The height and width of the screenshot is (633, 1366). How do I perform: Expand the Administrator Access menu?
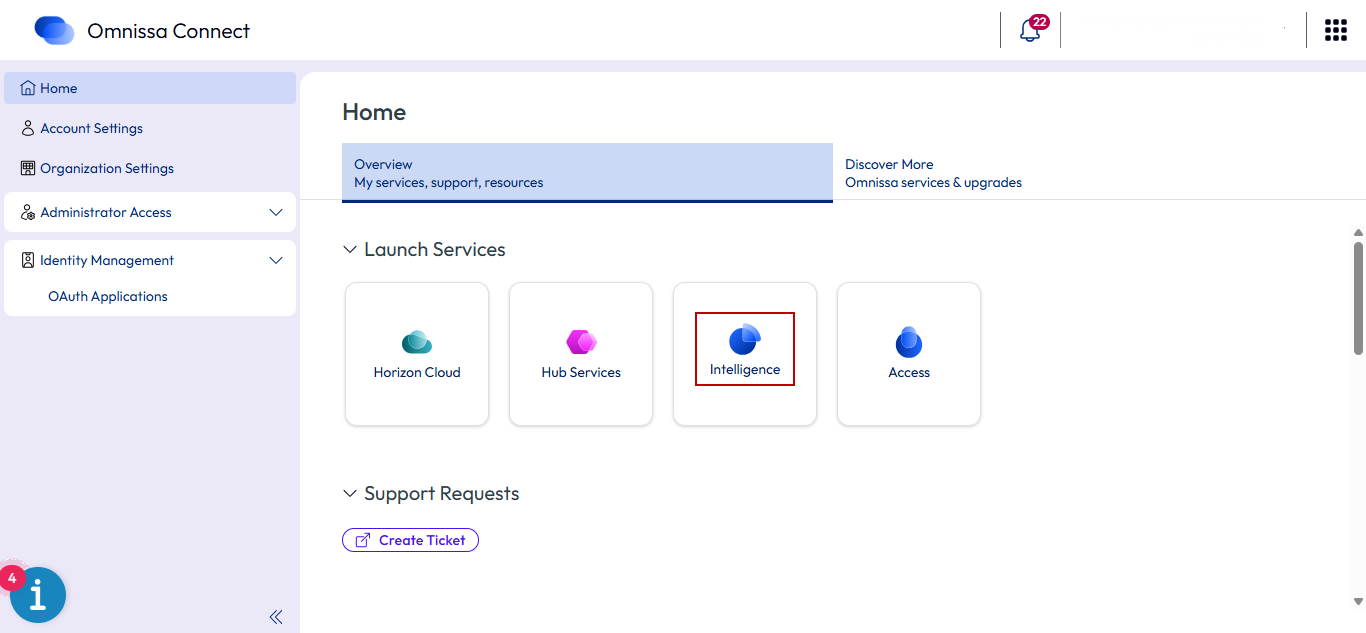click(276, 213)
